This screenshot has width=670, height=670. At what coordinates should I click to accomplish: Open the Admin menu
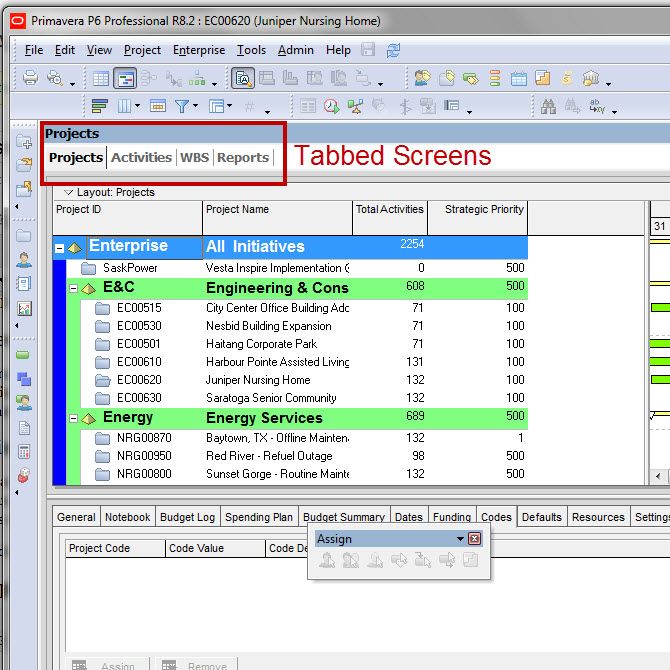[x=295, y=50]
